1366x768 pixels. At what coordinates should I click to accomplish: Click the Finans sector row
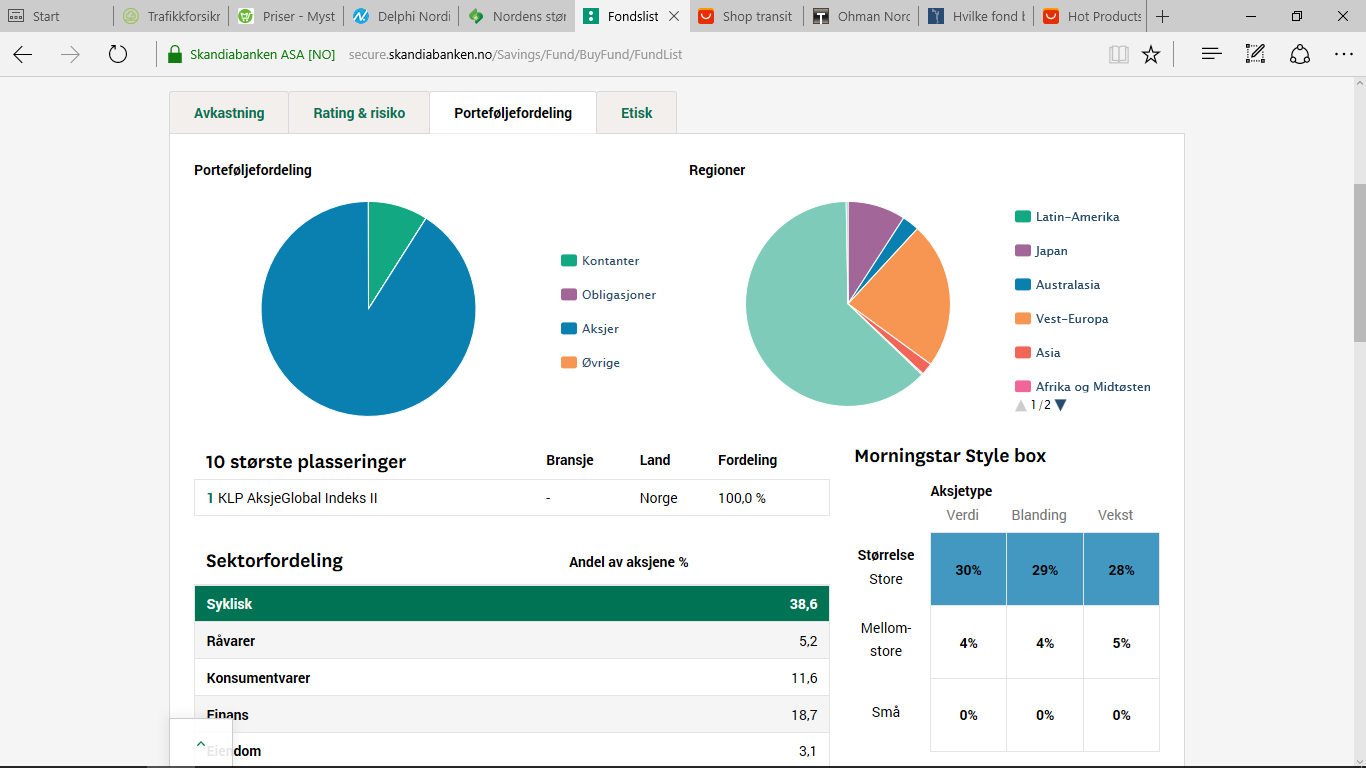click(x=512, y=715)
